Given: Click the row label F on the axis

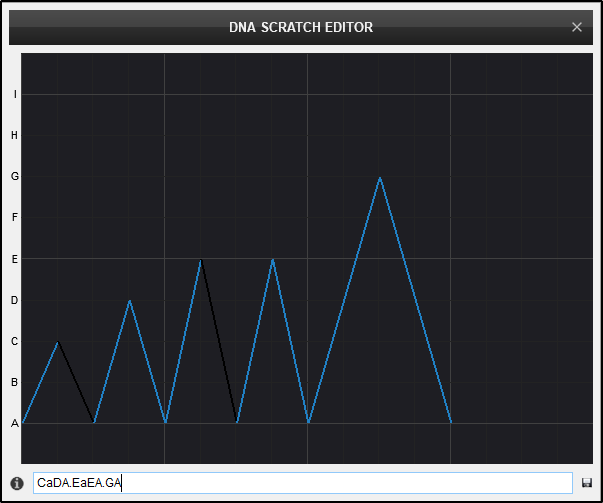Looking at the screenshot, I should (x=15, y=217).
